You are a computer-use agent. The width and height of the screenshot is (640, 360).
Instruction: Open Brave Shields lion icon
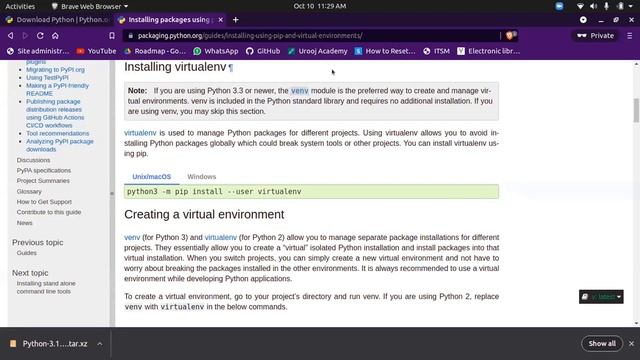click(x=510, y=36)
